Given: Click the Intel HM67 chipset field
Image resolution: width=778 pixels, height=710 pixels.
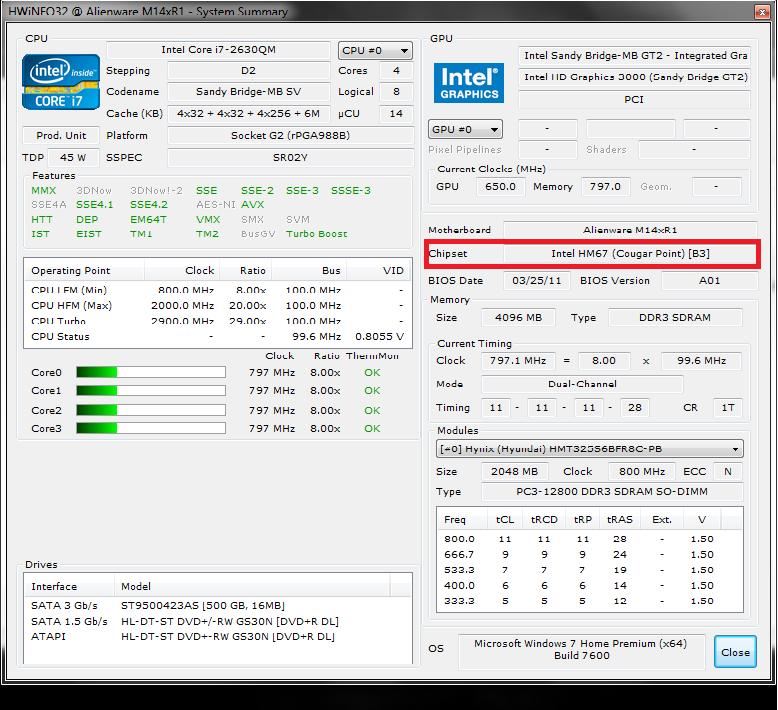Looking at the screenshot, I should click(x=630, y=254).
